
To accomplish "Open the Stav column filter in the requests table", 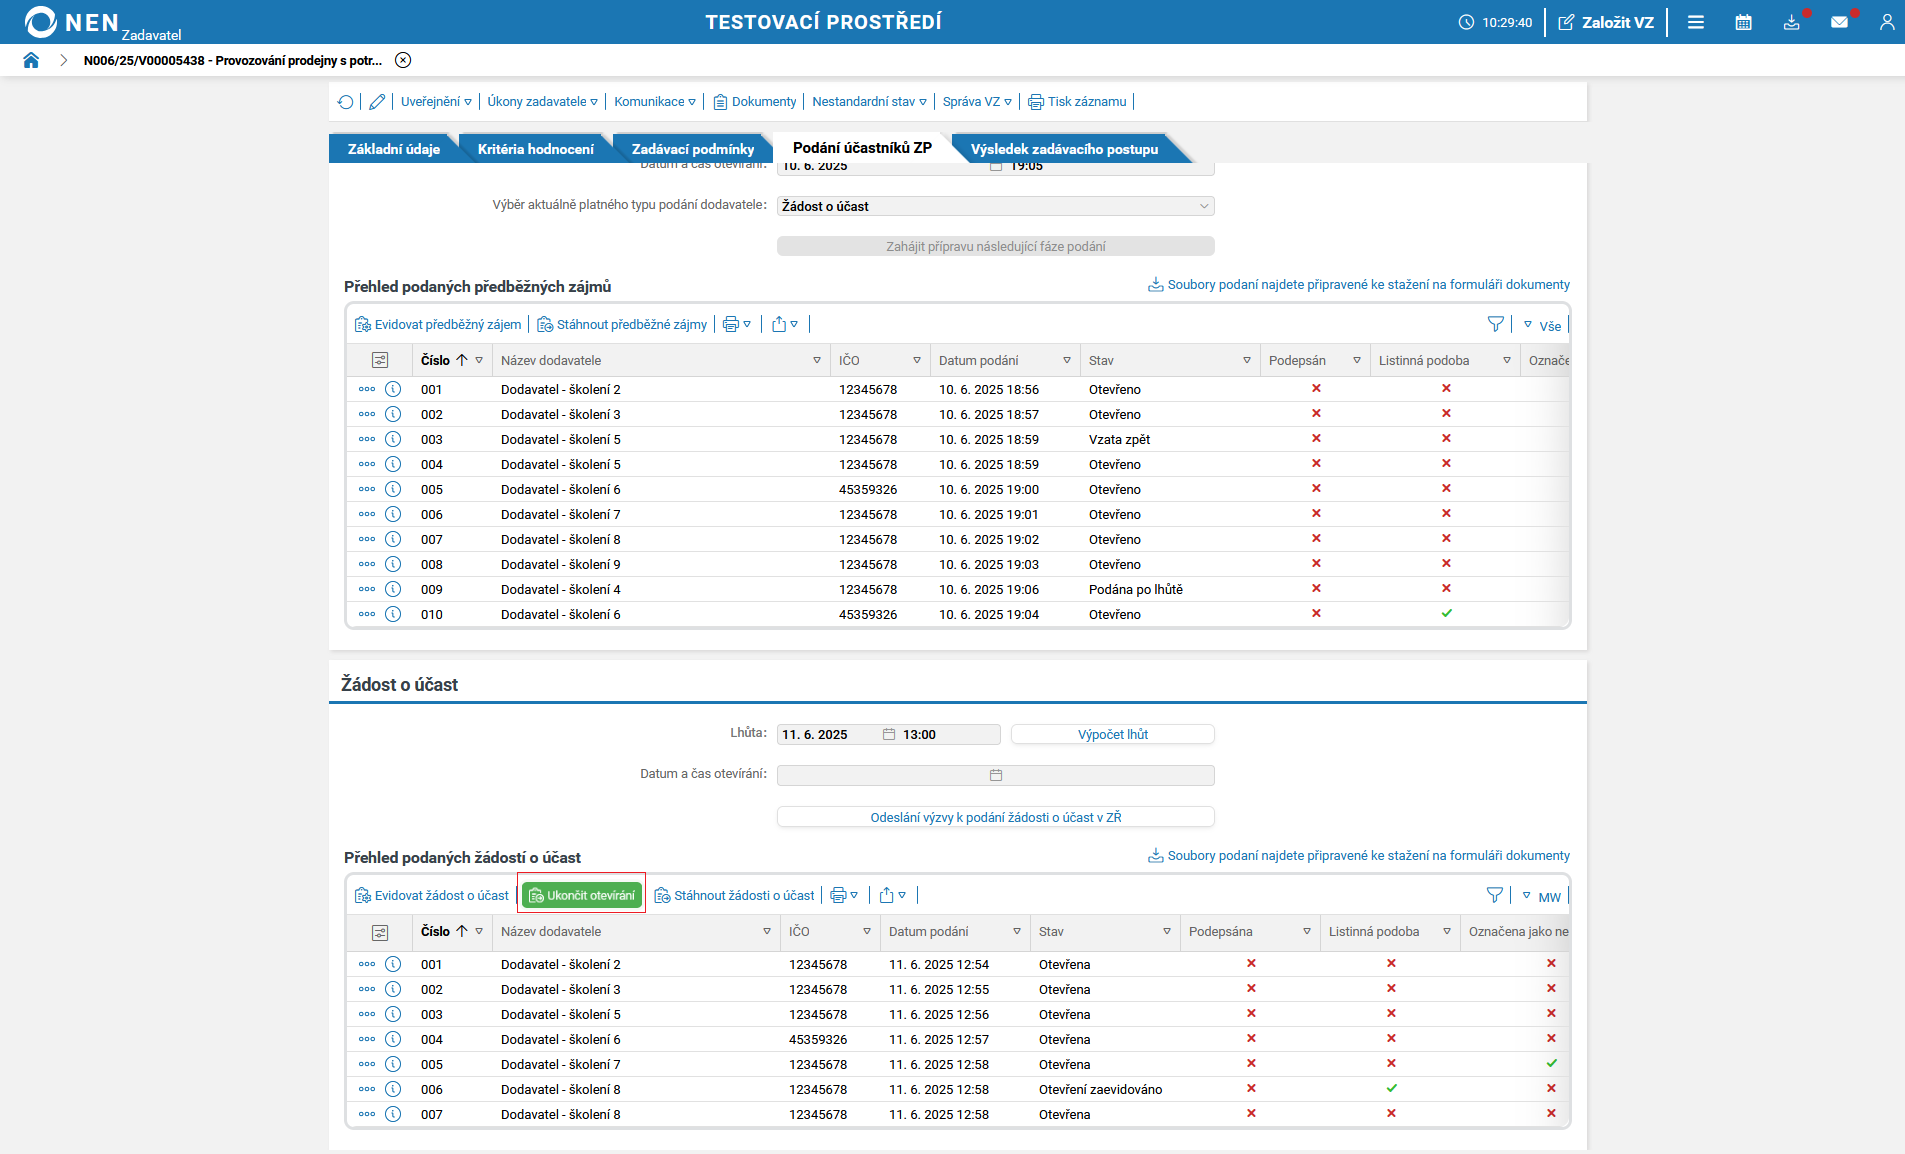I will 1166,932.
